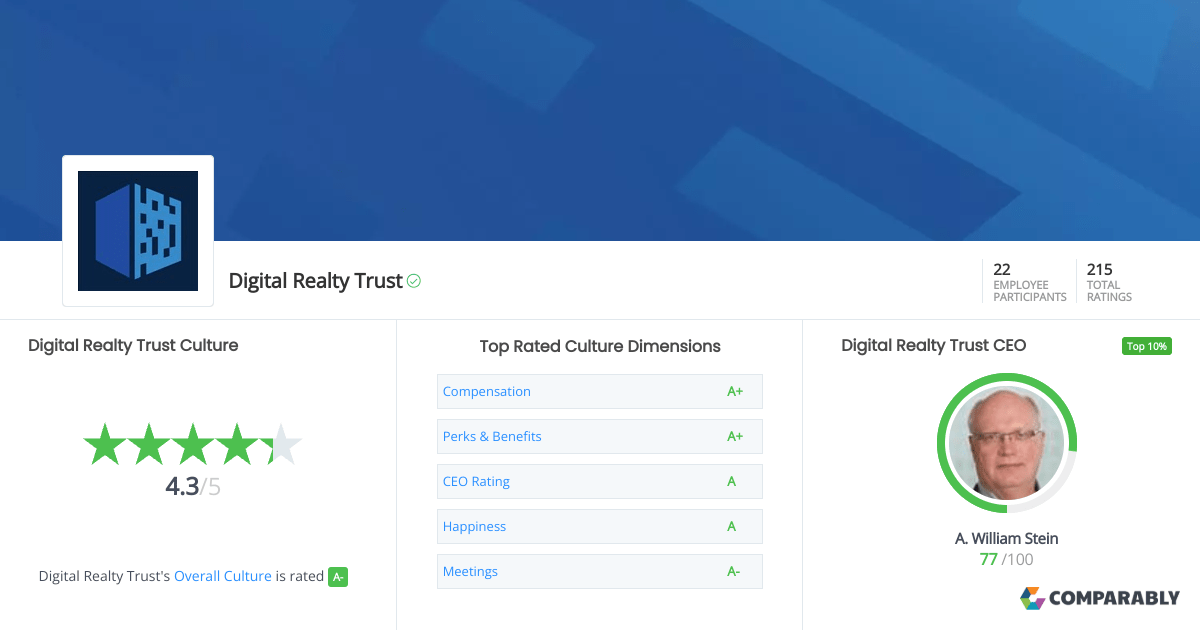1200x630 pixels.
Task: Click the Top Rated Culture Dimensions heading
Action: pyautogui.click(x=600, y=346)
